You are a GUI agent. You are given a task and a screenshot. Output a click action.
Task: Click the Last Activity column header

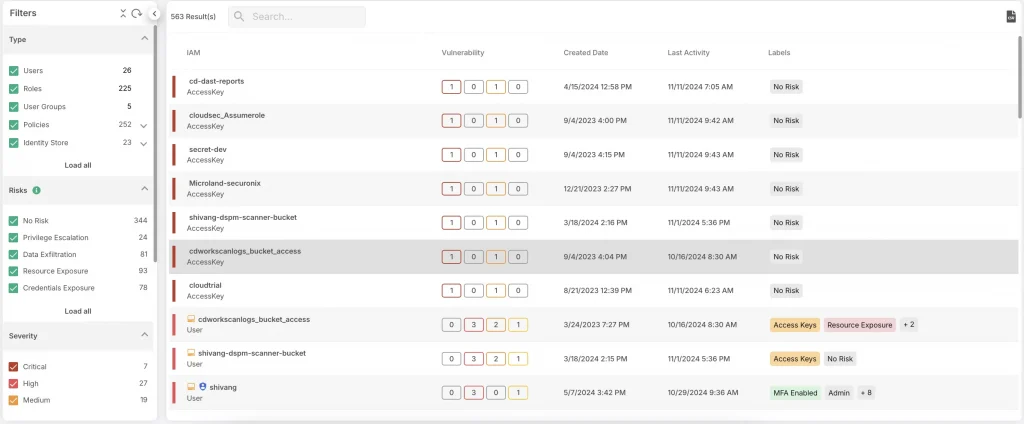[689, 52]
